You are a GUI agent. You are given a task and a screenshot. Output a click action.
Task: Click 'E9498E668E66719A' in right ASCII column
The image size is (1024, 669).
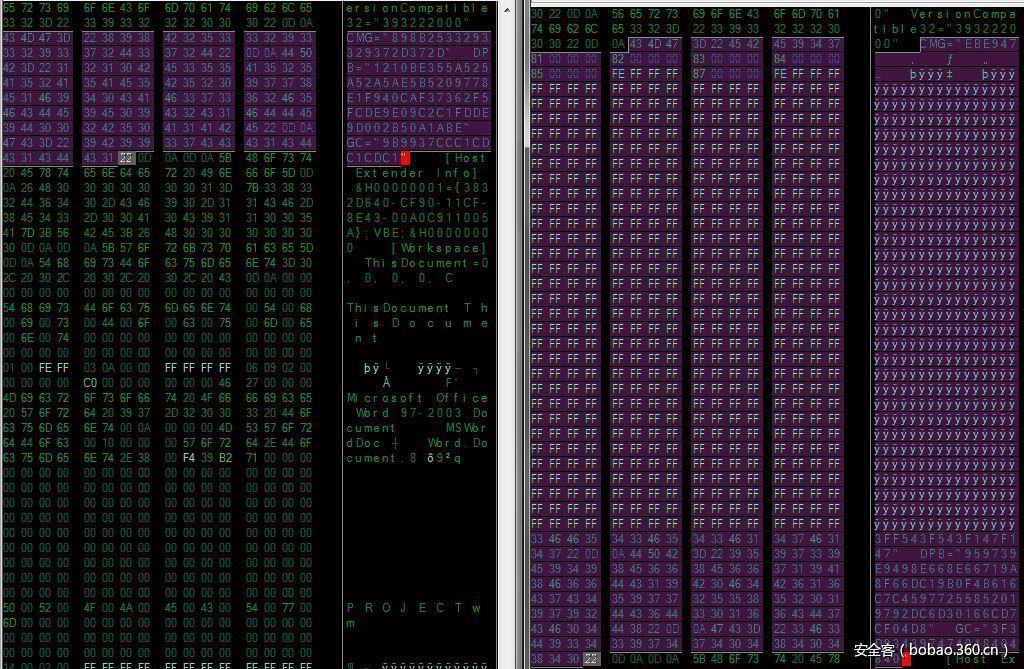tap(946, 569)
